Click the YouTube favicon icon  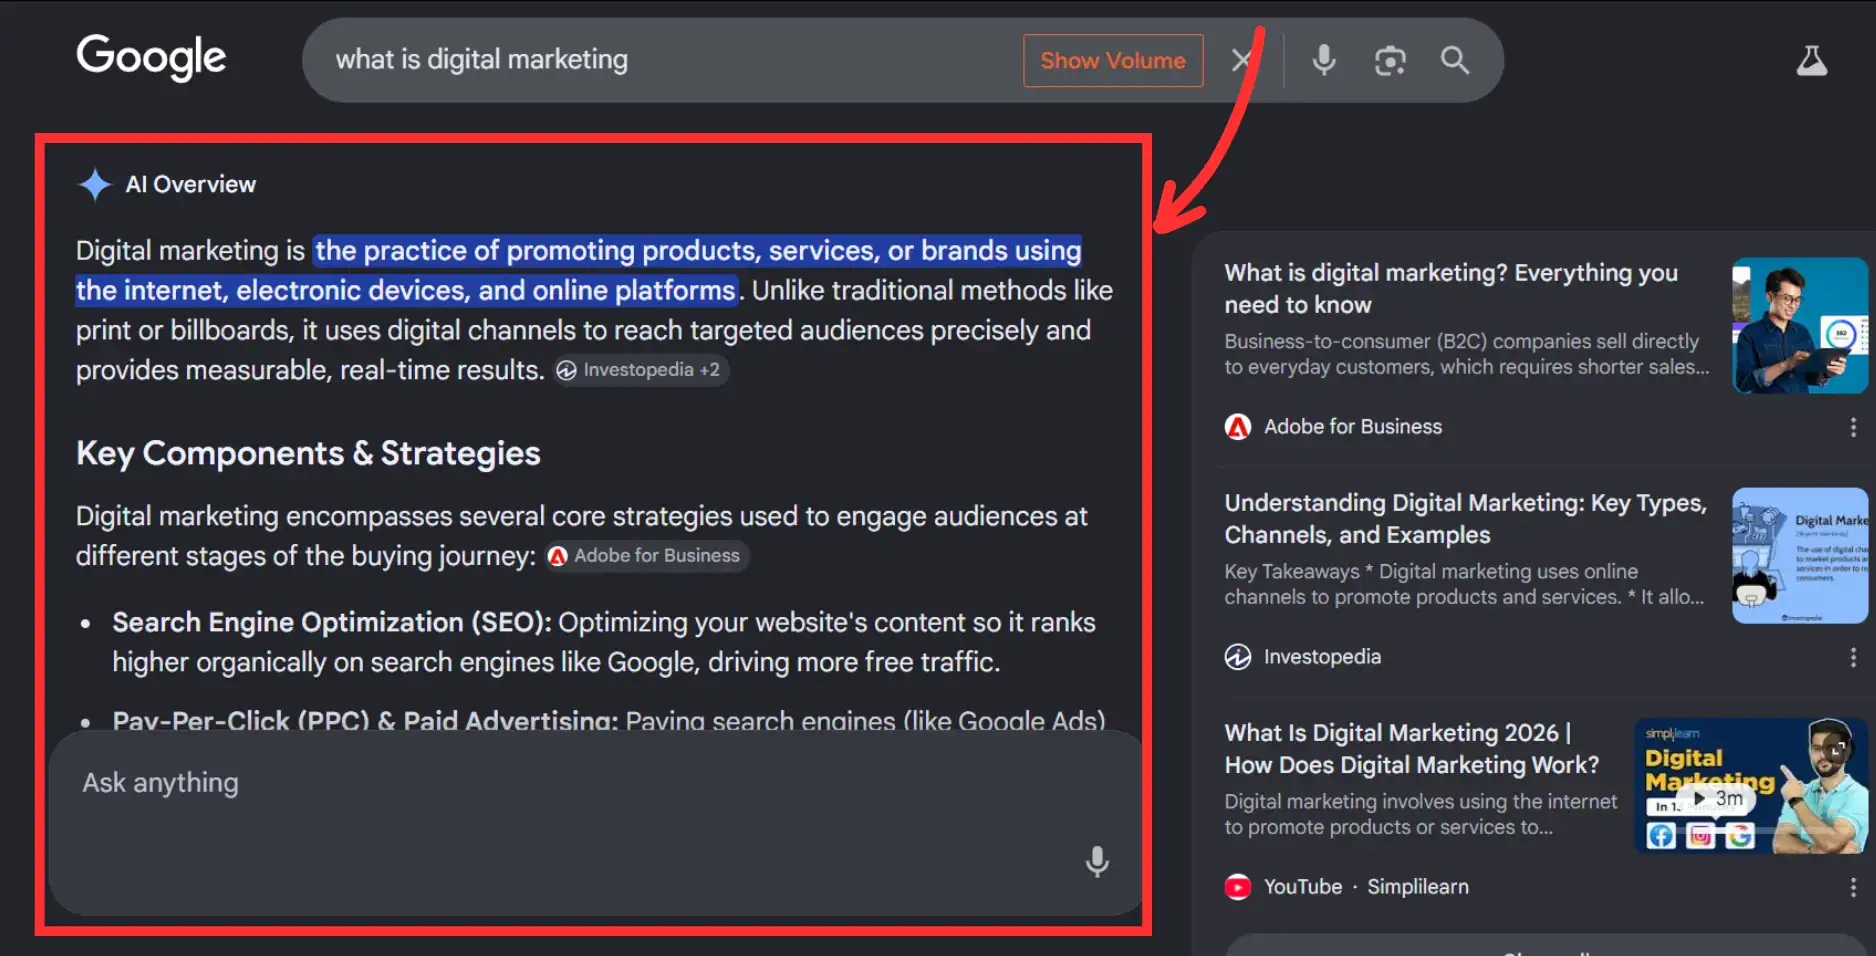1238,887
